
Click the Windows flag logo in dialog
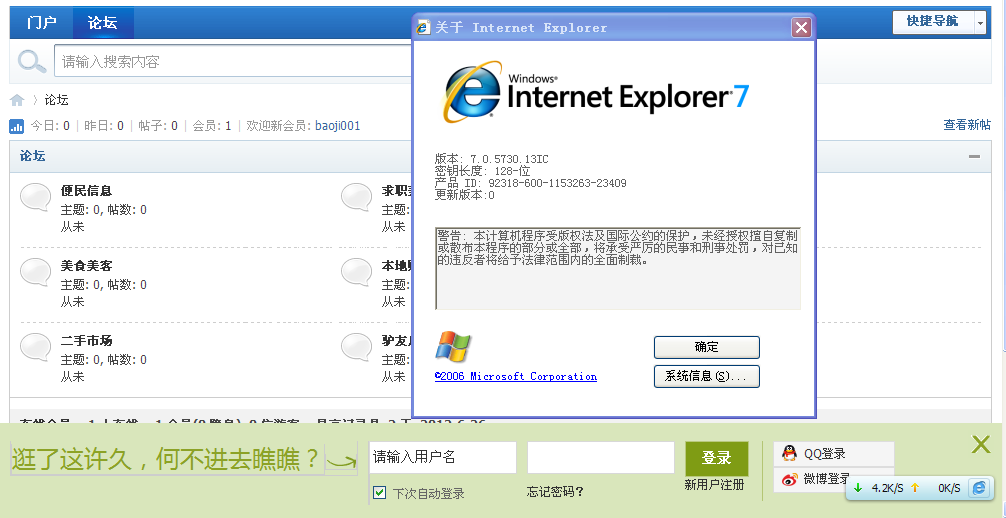click(x=453, y=347)
